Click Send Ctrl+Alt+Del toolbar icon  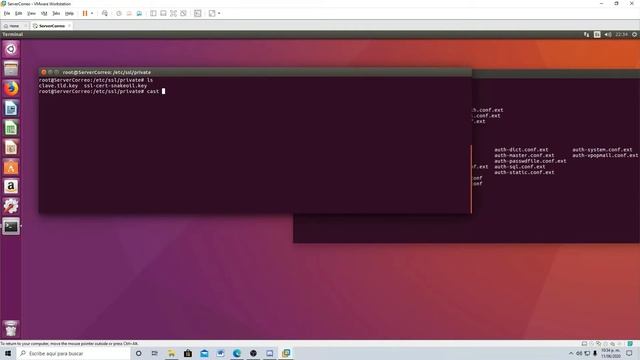[105, 13]
